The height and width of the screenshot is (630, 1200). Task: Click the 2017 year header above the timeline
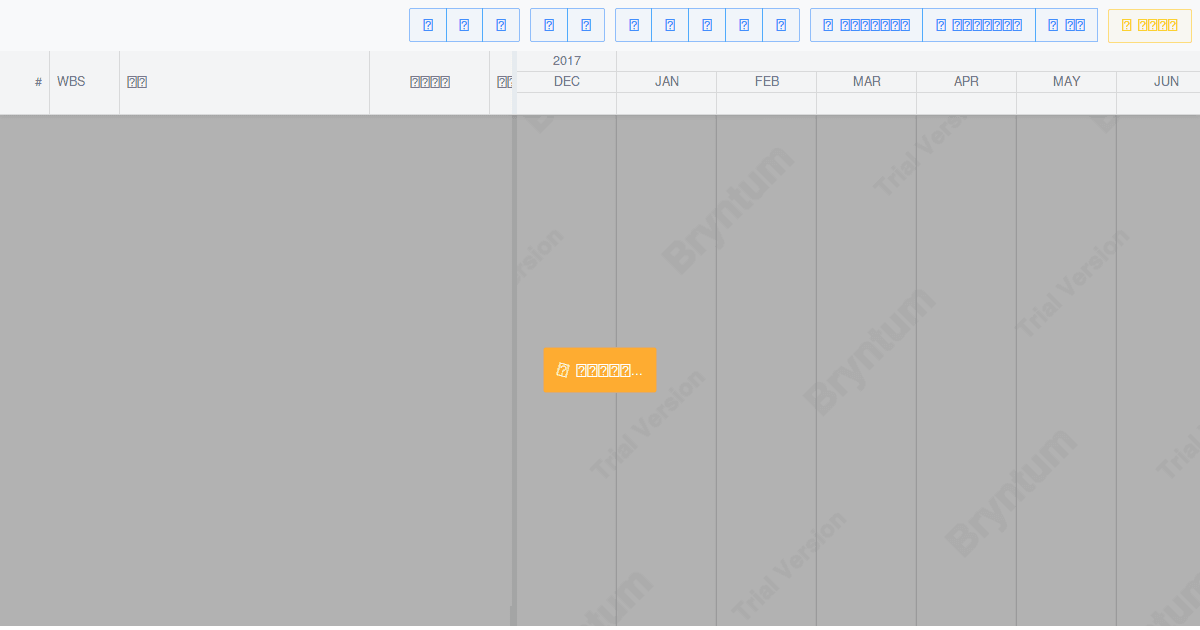point(567,60)
